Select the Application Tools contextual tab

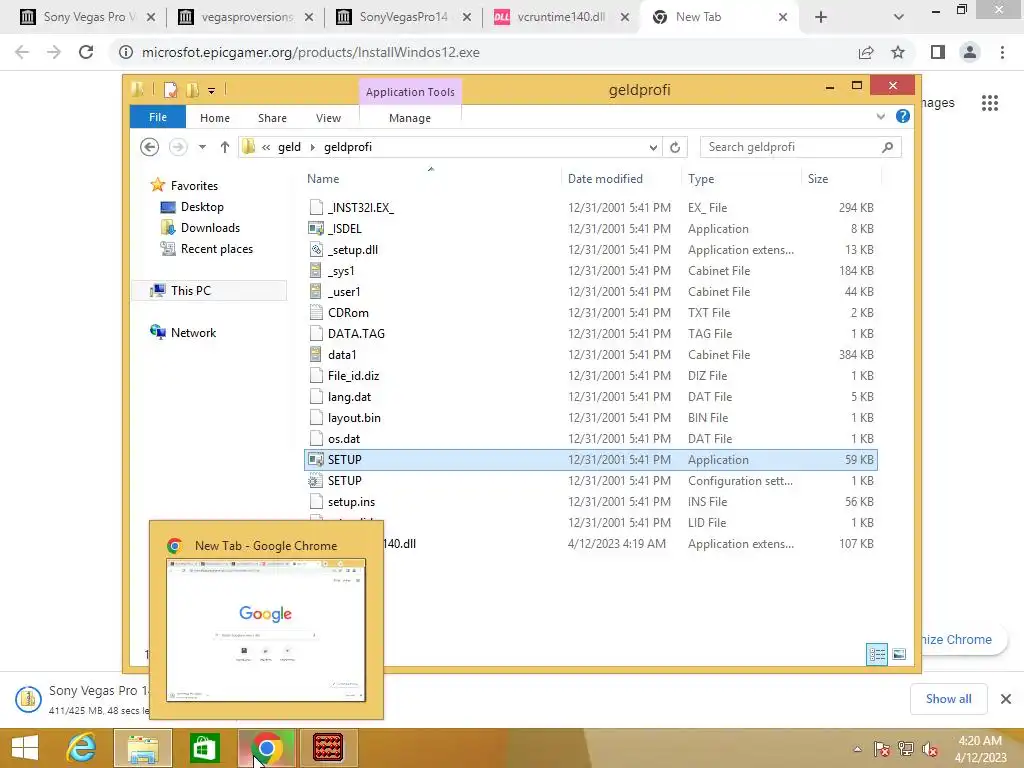coord(410,92)
